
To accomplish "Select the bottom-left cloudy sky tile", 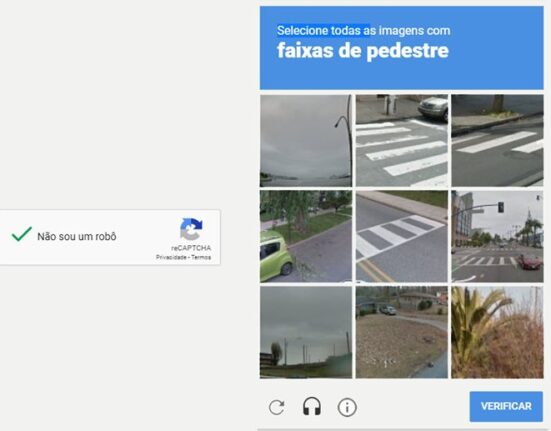I will pos(306,332).
